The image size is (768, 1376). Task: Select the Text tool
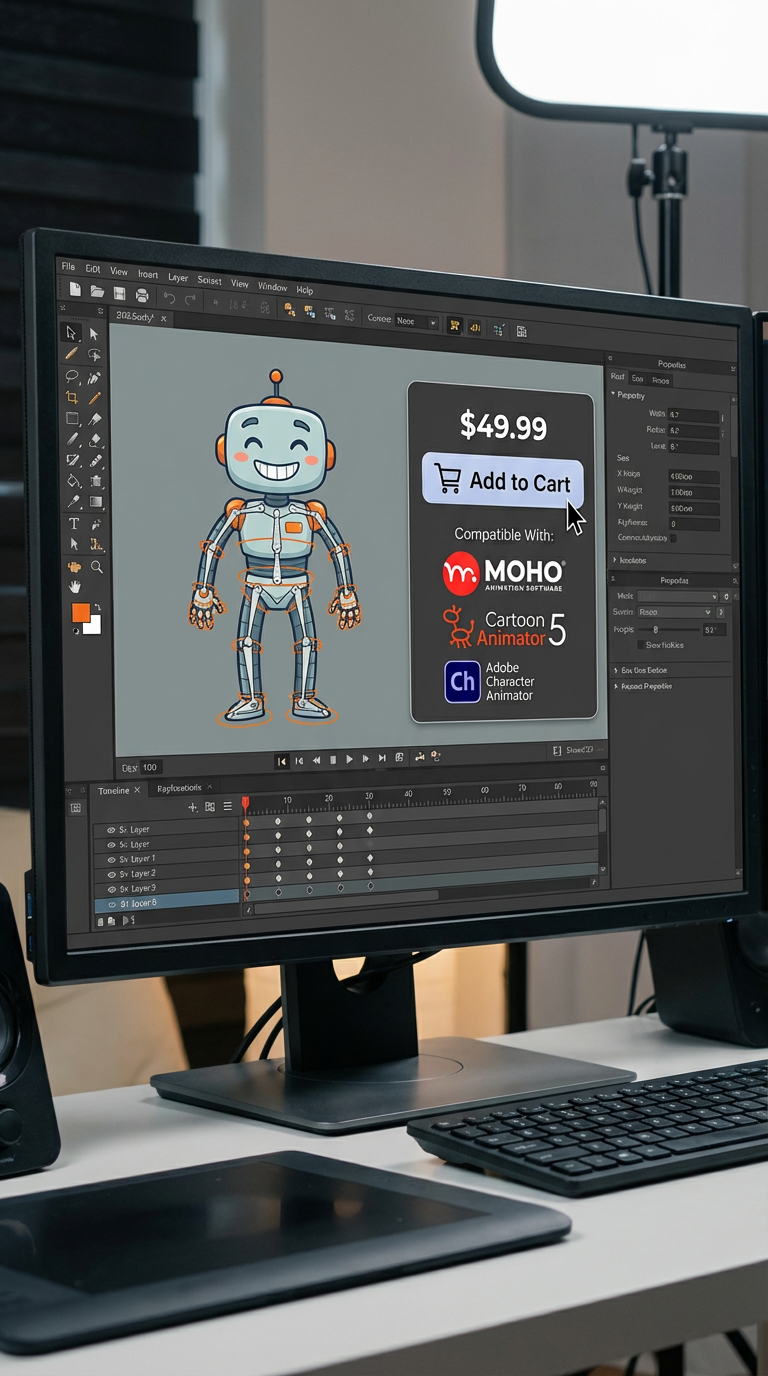click(x=73, y=523)
